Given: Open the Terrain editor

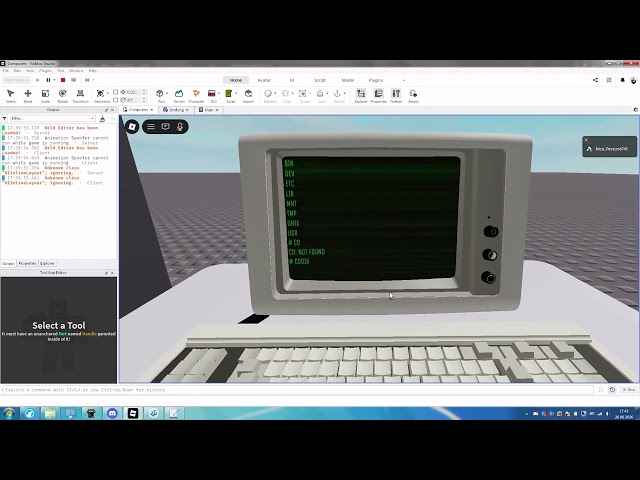Looking at the screenshot, I should (x=179, y=96).
